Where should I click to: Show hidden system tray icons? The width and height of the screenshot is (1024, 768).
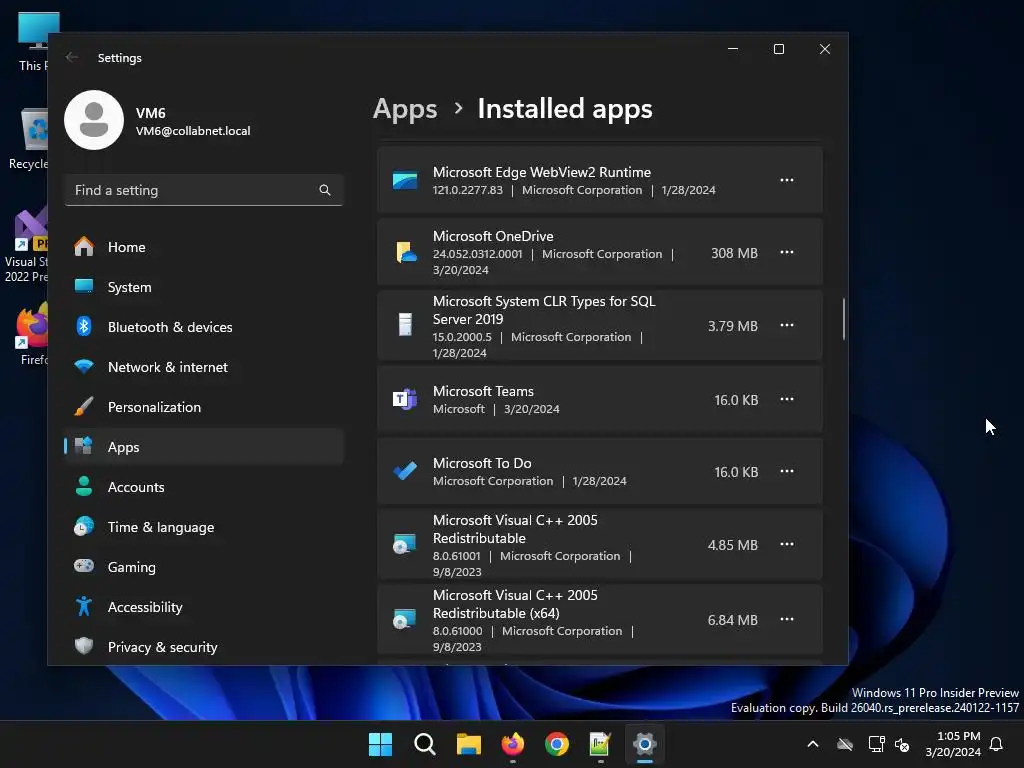click(813, 744)
